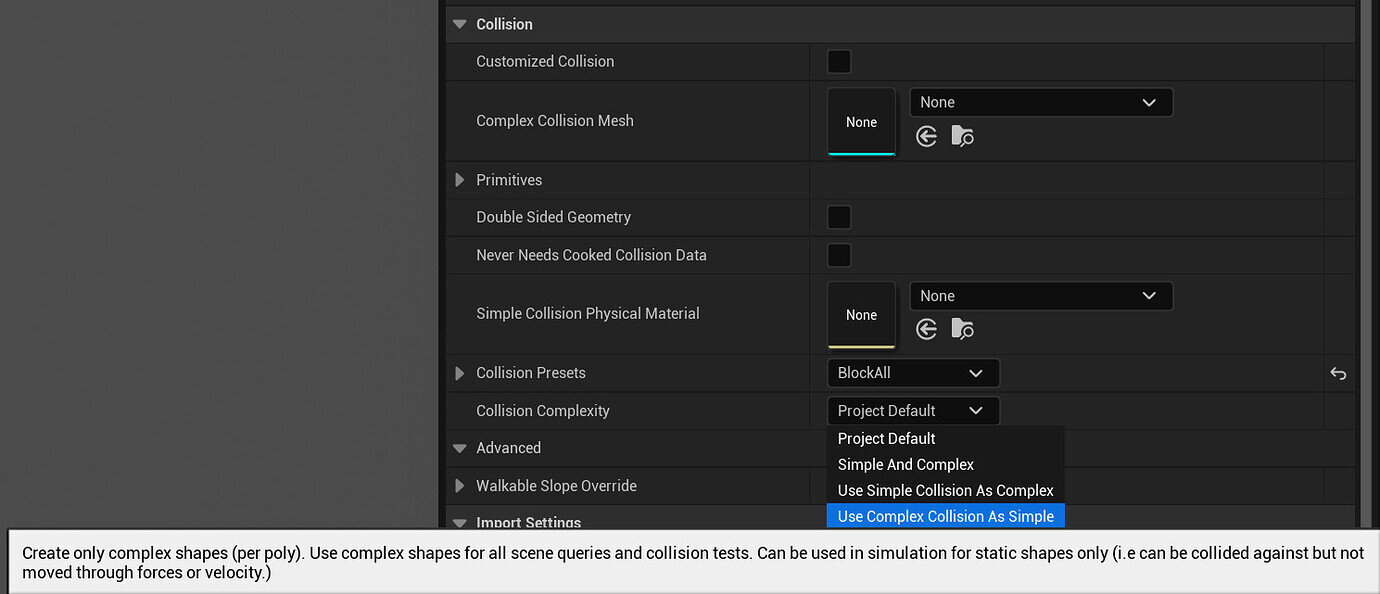Viewport: 1380px width, 594px height.
Task: Use selected asset for Simple Collision Physical Material
Action: [x=927, y=329]
